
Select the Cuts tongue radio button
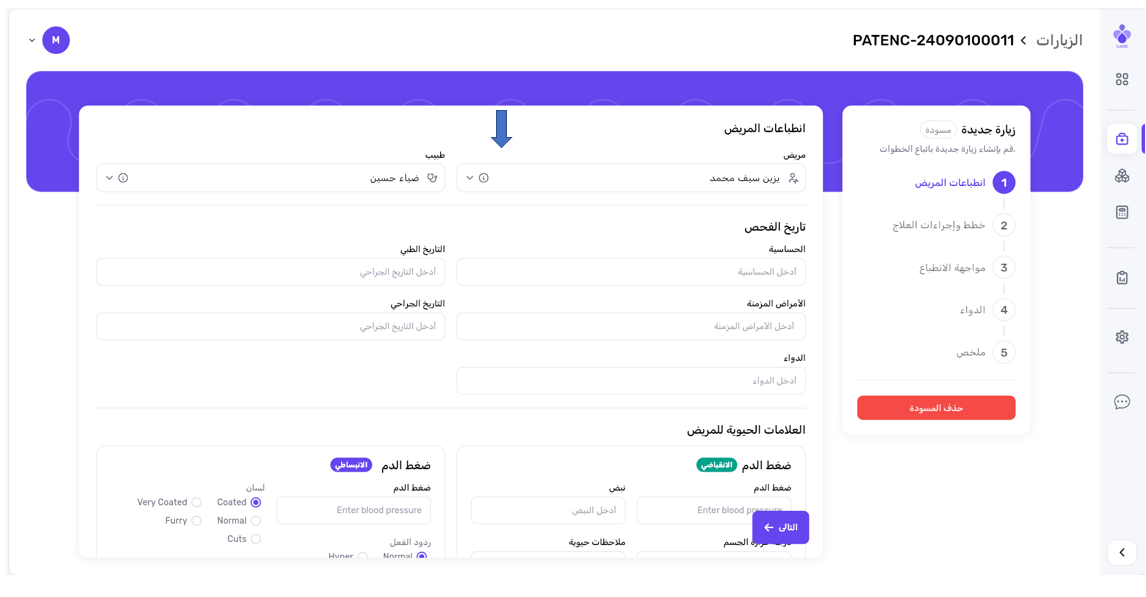(256, 539)
